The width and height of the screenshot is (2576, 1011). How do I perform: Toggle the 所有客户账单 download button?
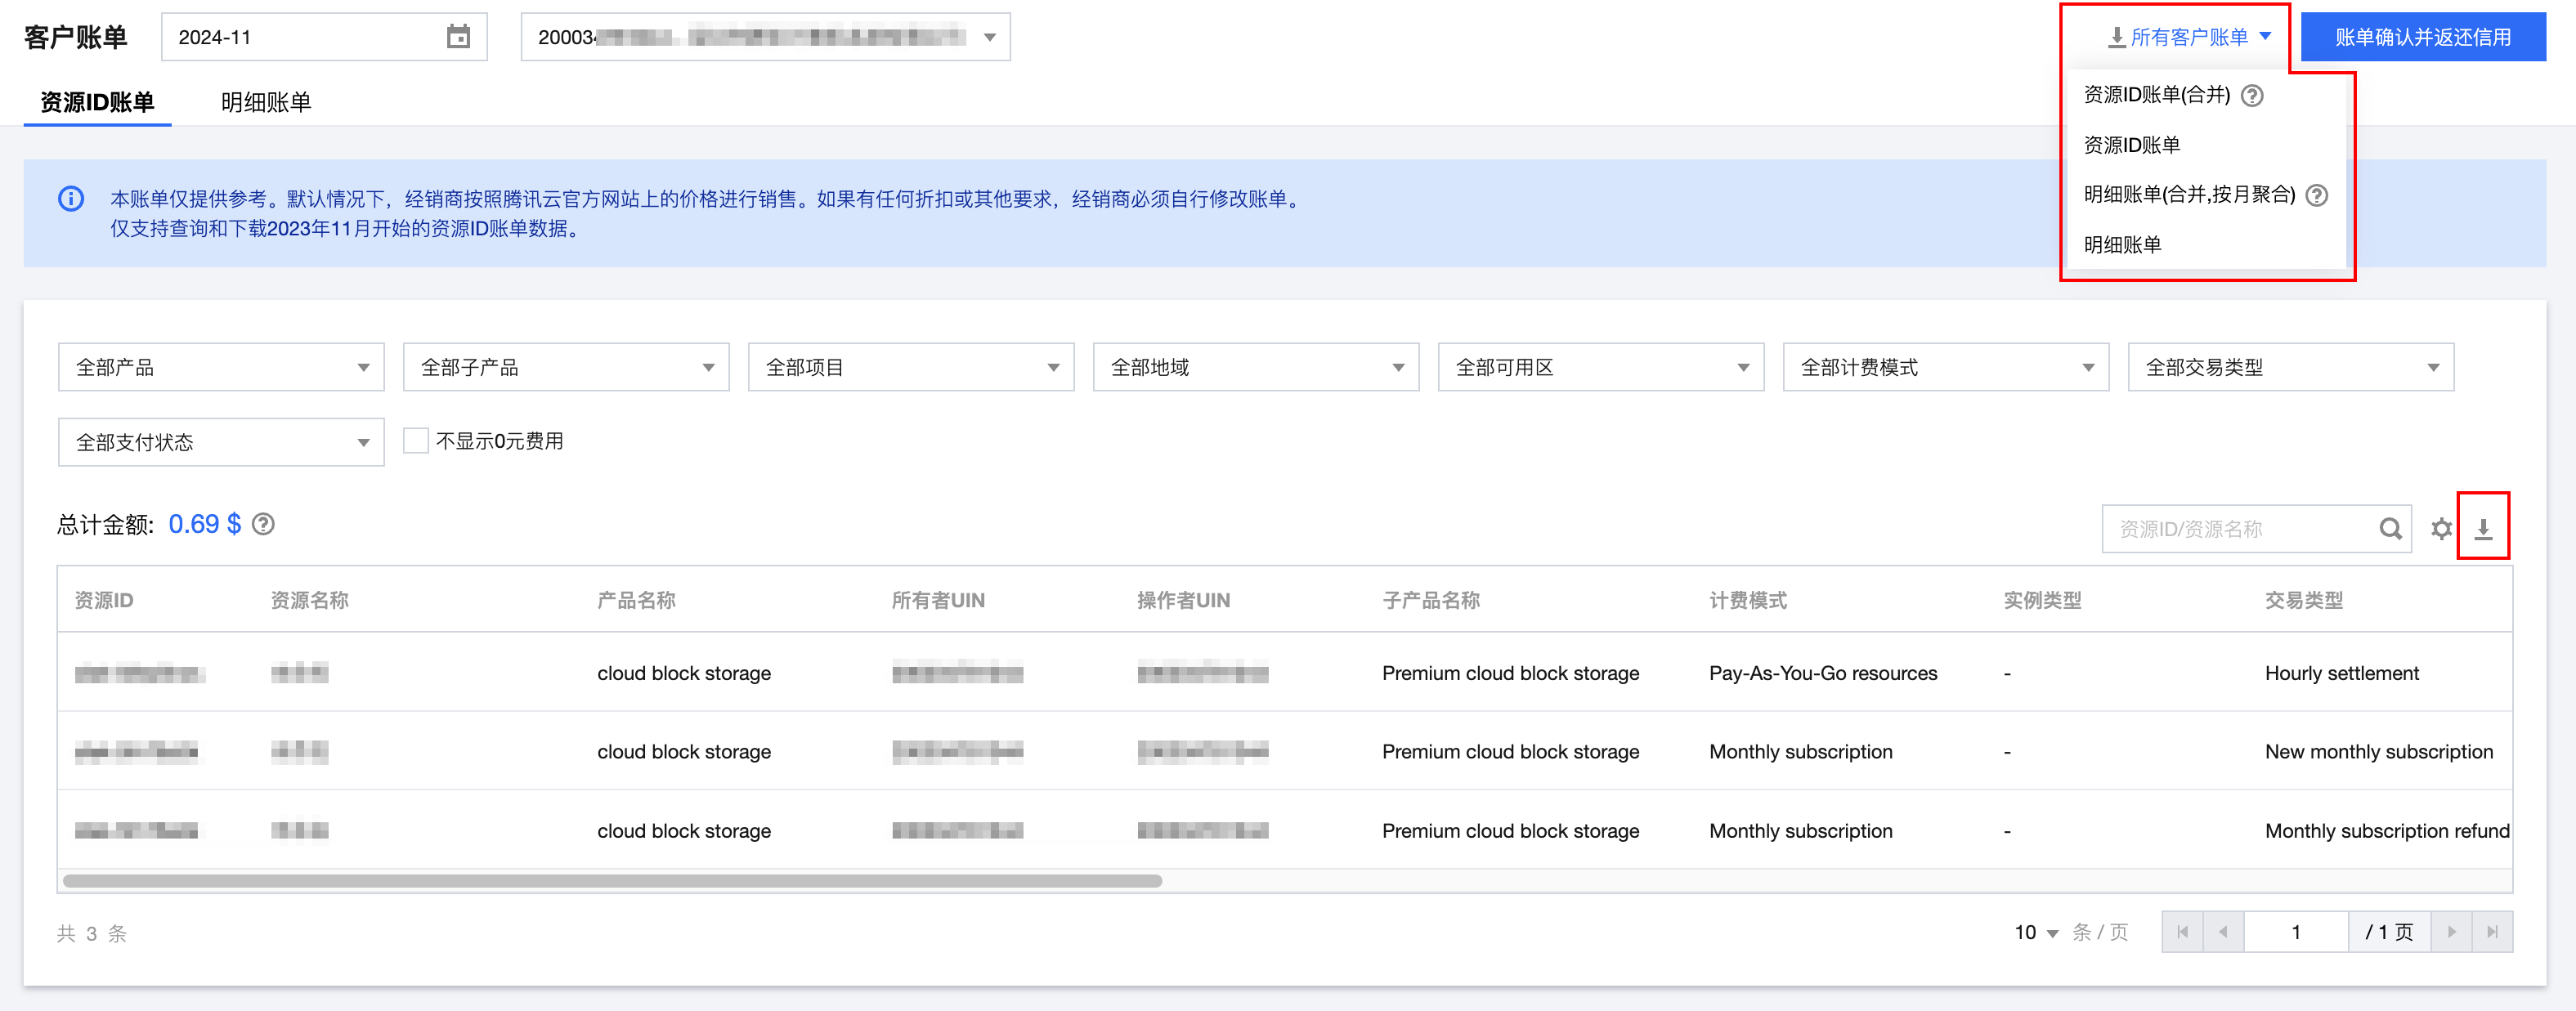coord(2189,37)
